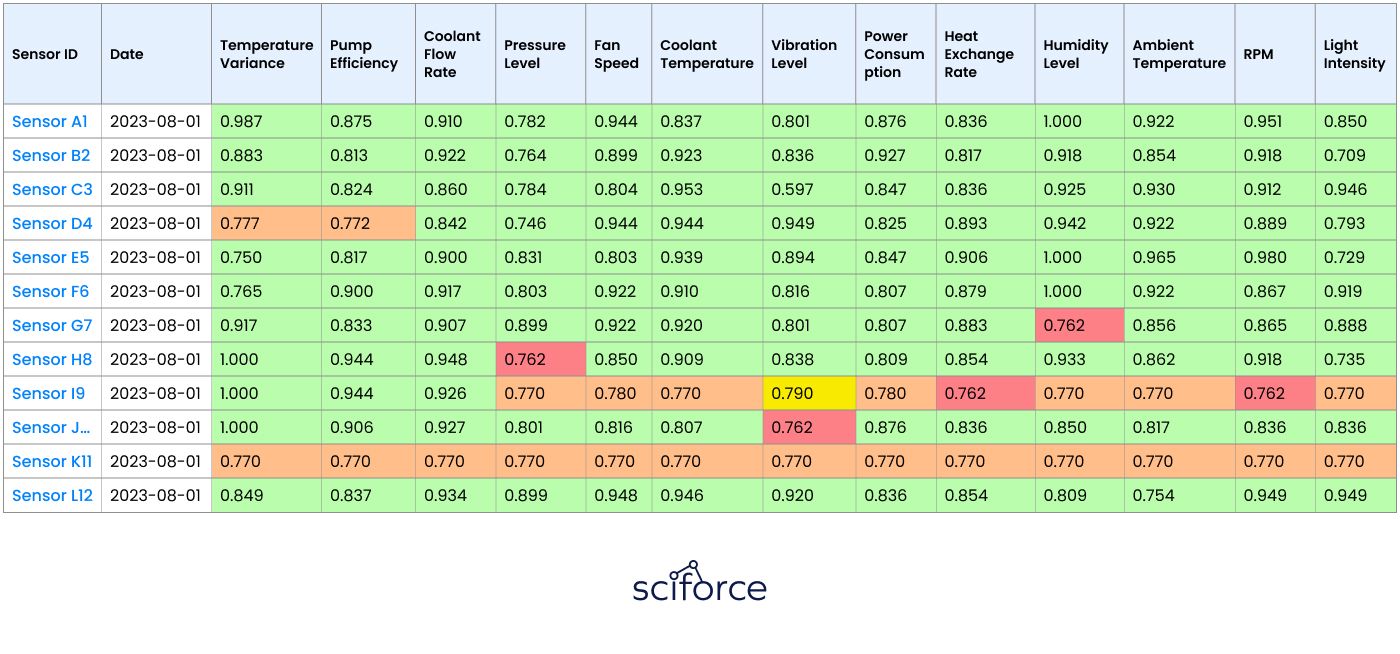1400x654 pixels.
Task: Select the Light Intensity column header
Action: [x=1355, y=54]
